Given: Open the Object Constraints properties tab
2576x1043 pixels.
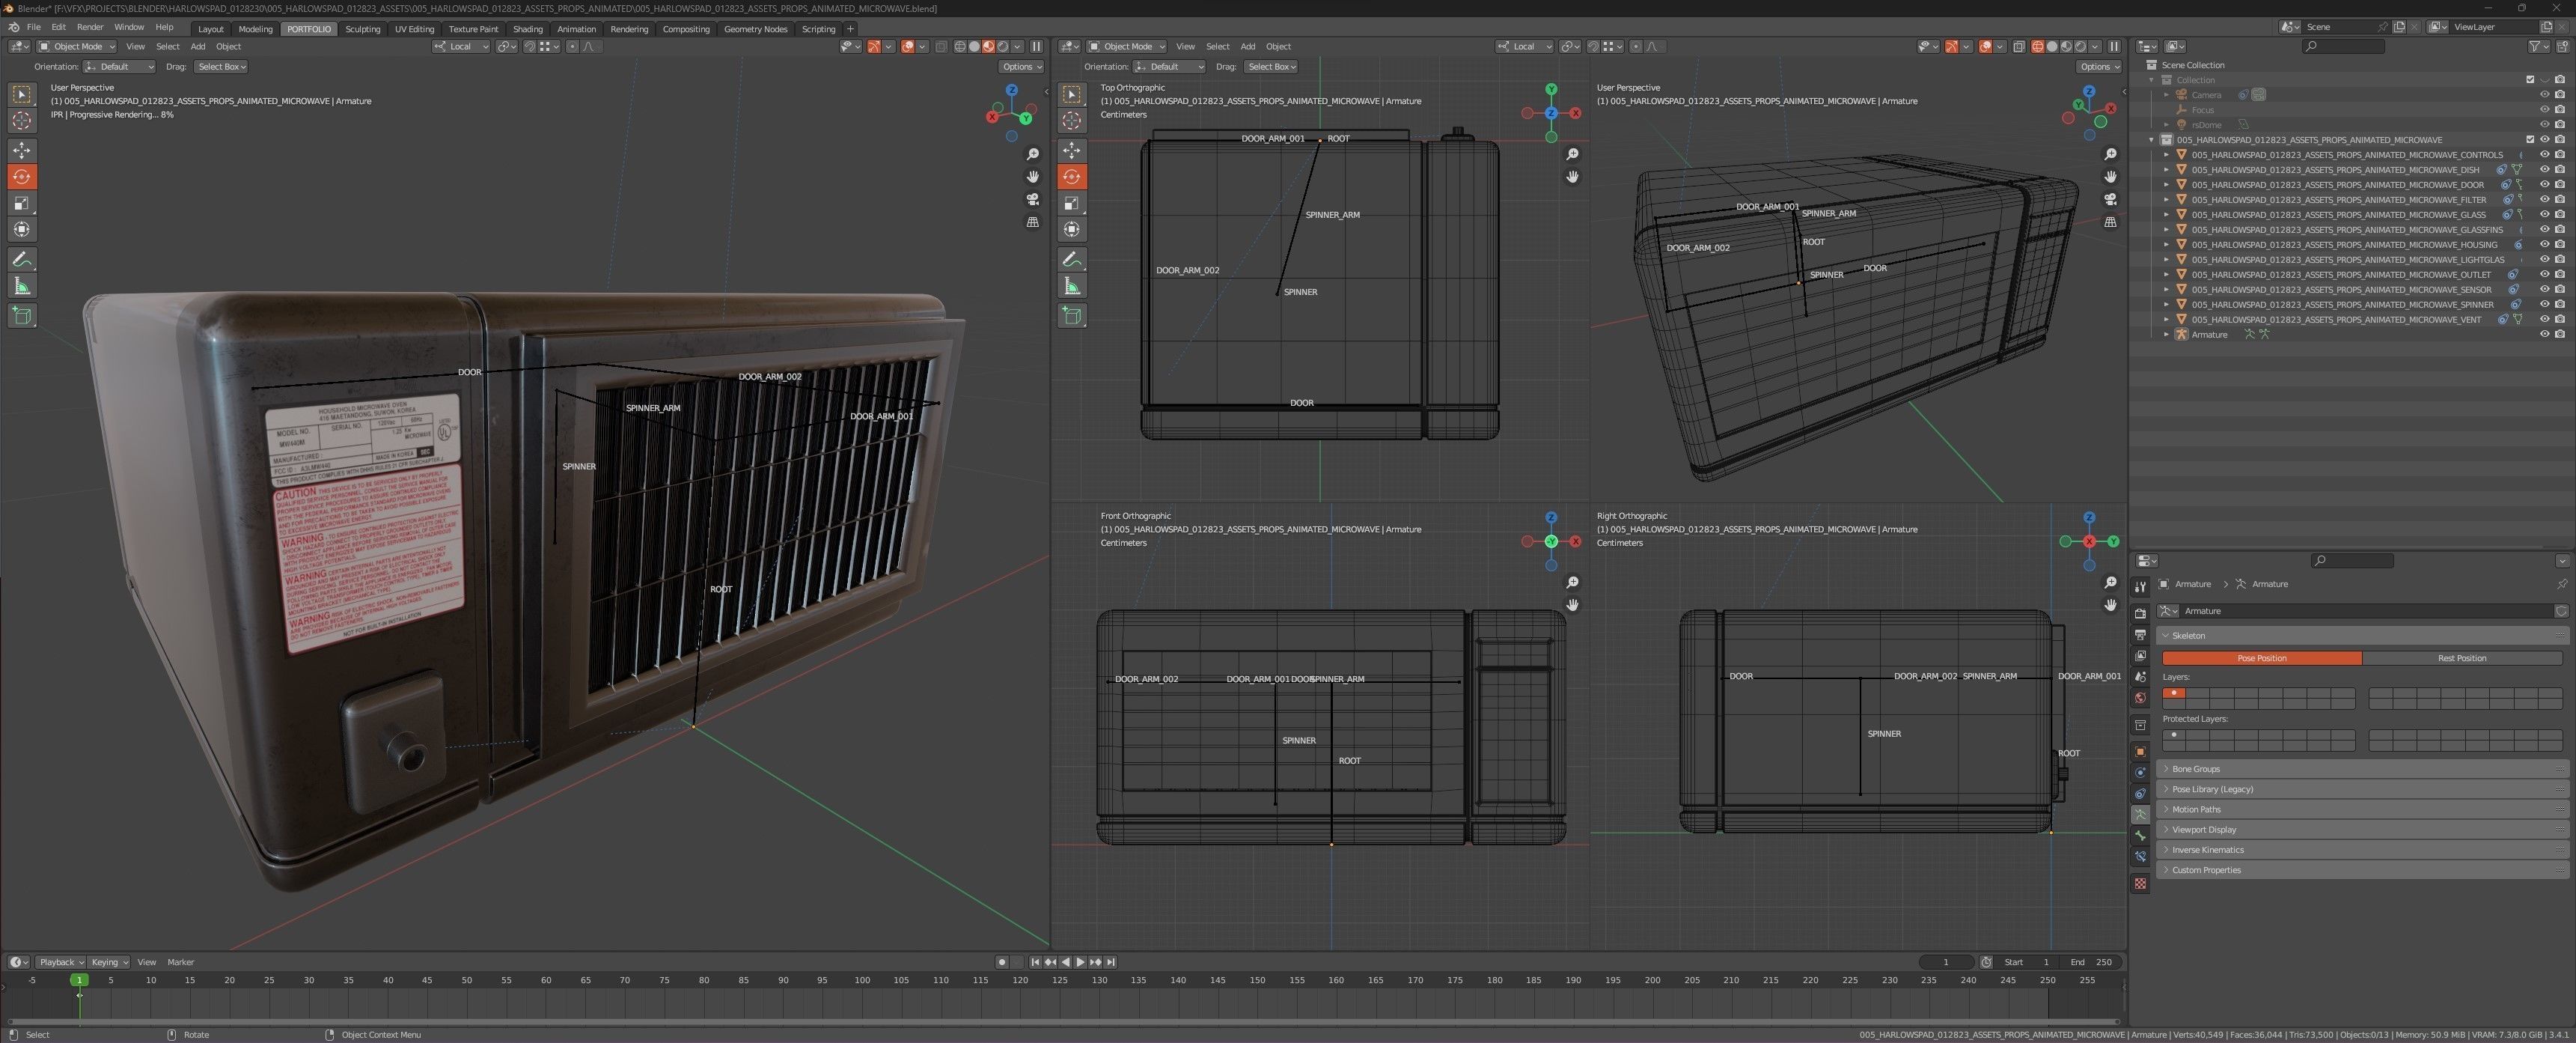Looking at the screenshot, I should tap(2140, 793).
